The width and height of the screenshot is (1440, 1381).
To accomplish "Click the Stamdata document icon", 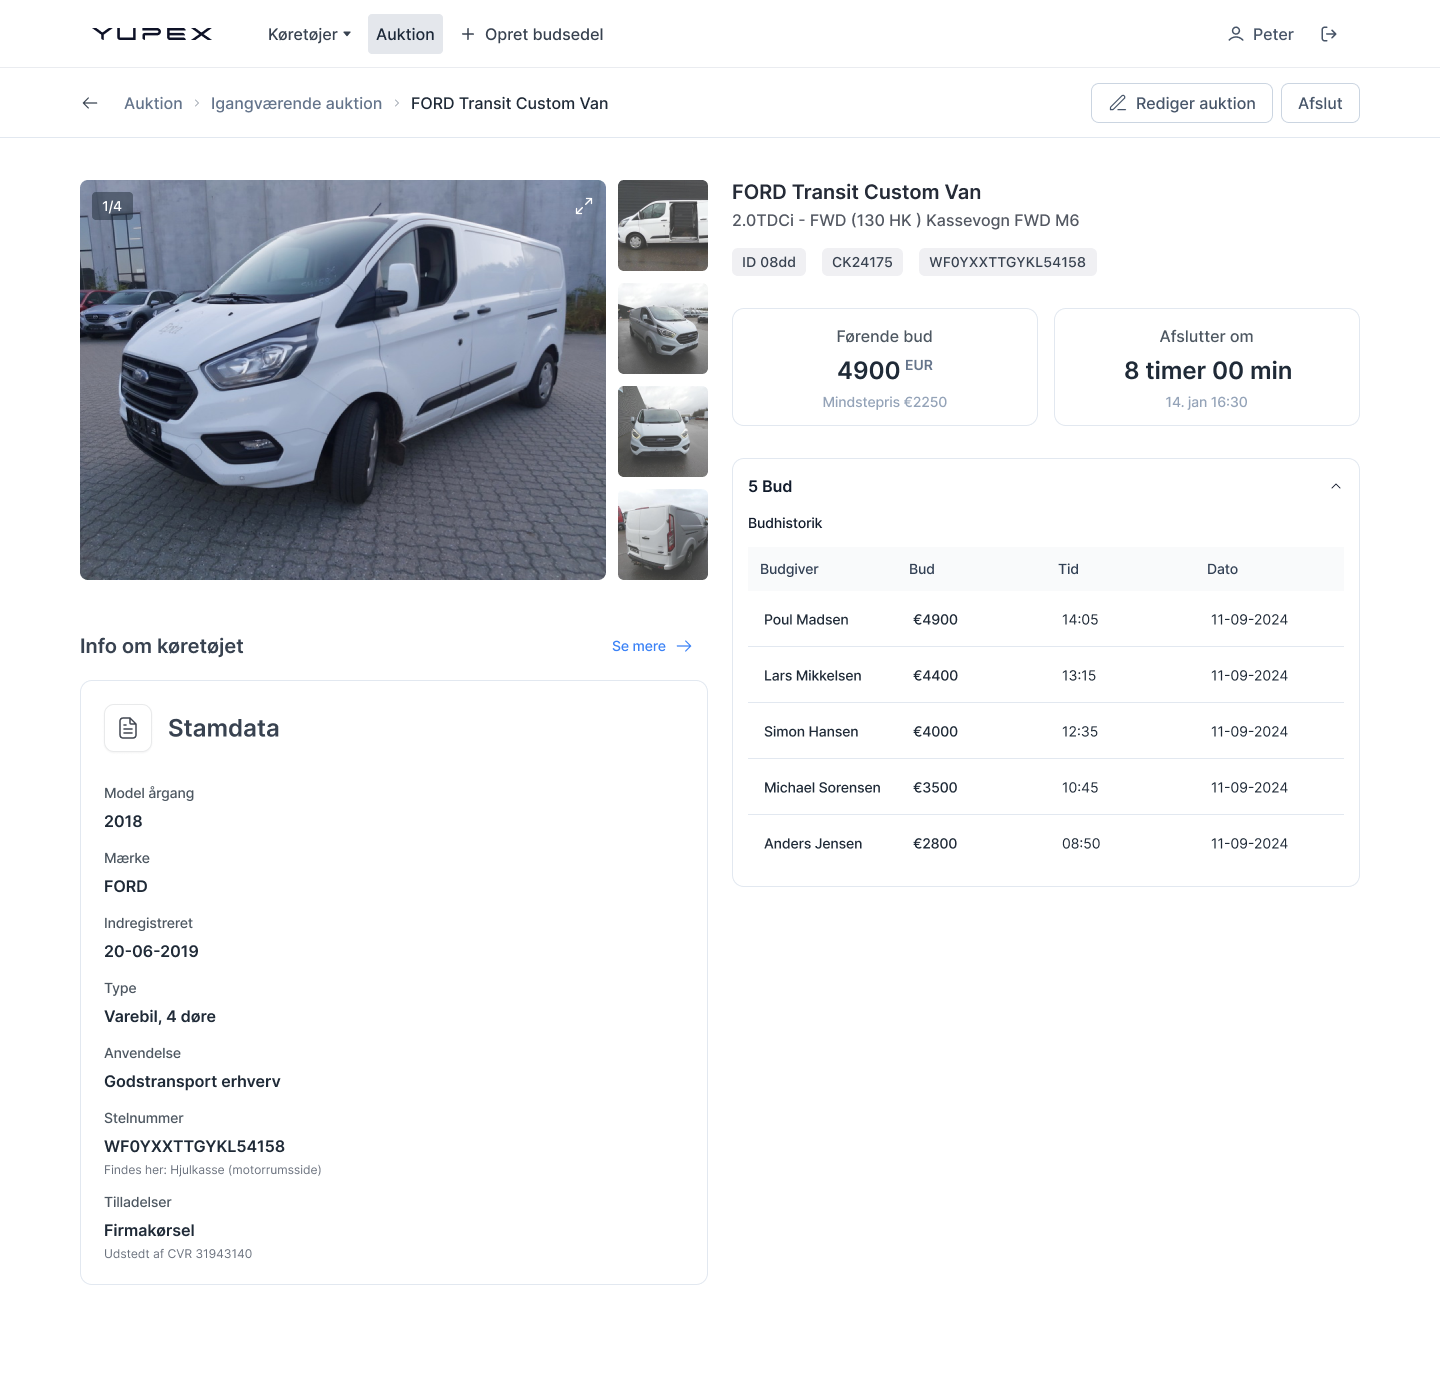I will pos(128,728).
